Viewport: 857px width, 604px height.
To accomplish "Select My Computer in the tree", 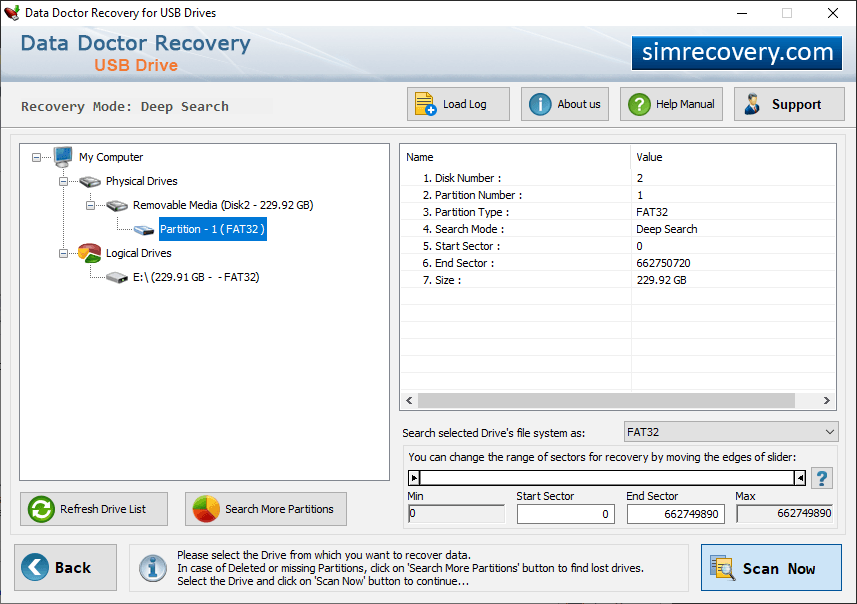I will [x=111, y=157].
